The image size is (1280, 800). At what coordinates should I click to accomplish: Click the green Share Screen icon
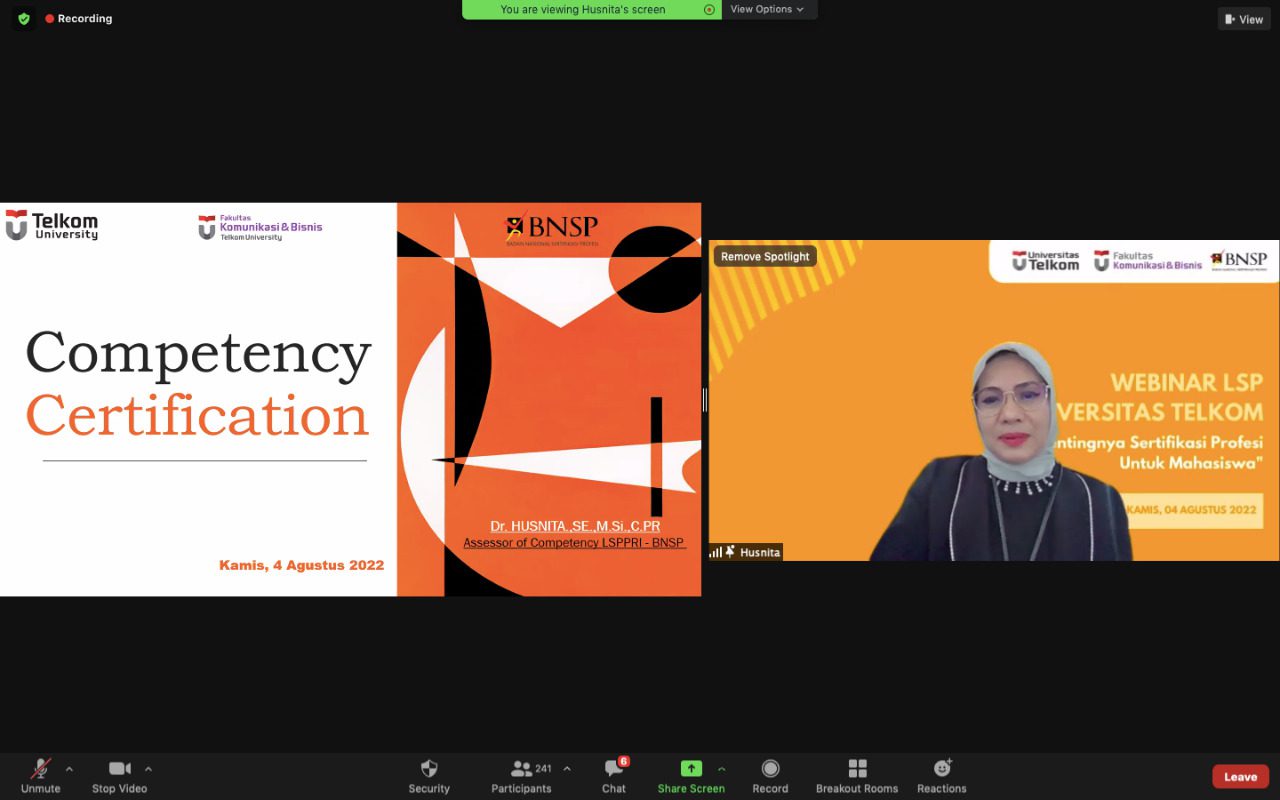(x=691, y=768)
